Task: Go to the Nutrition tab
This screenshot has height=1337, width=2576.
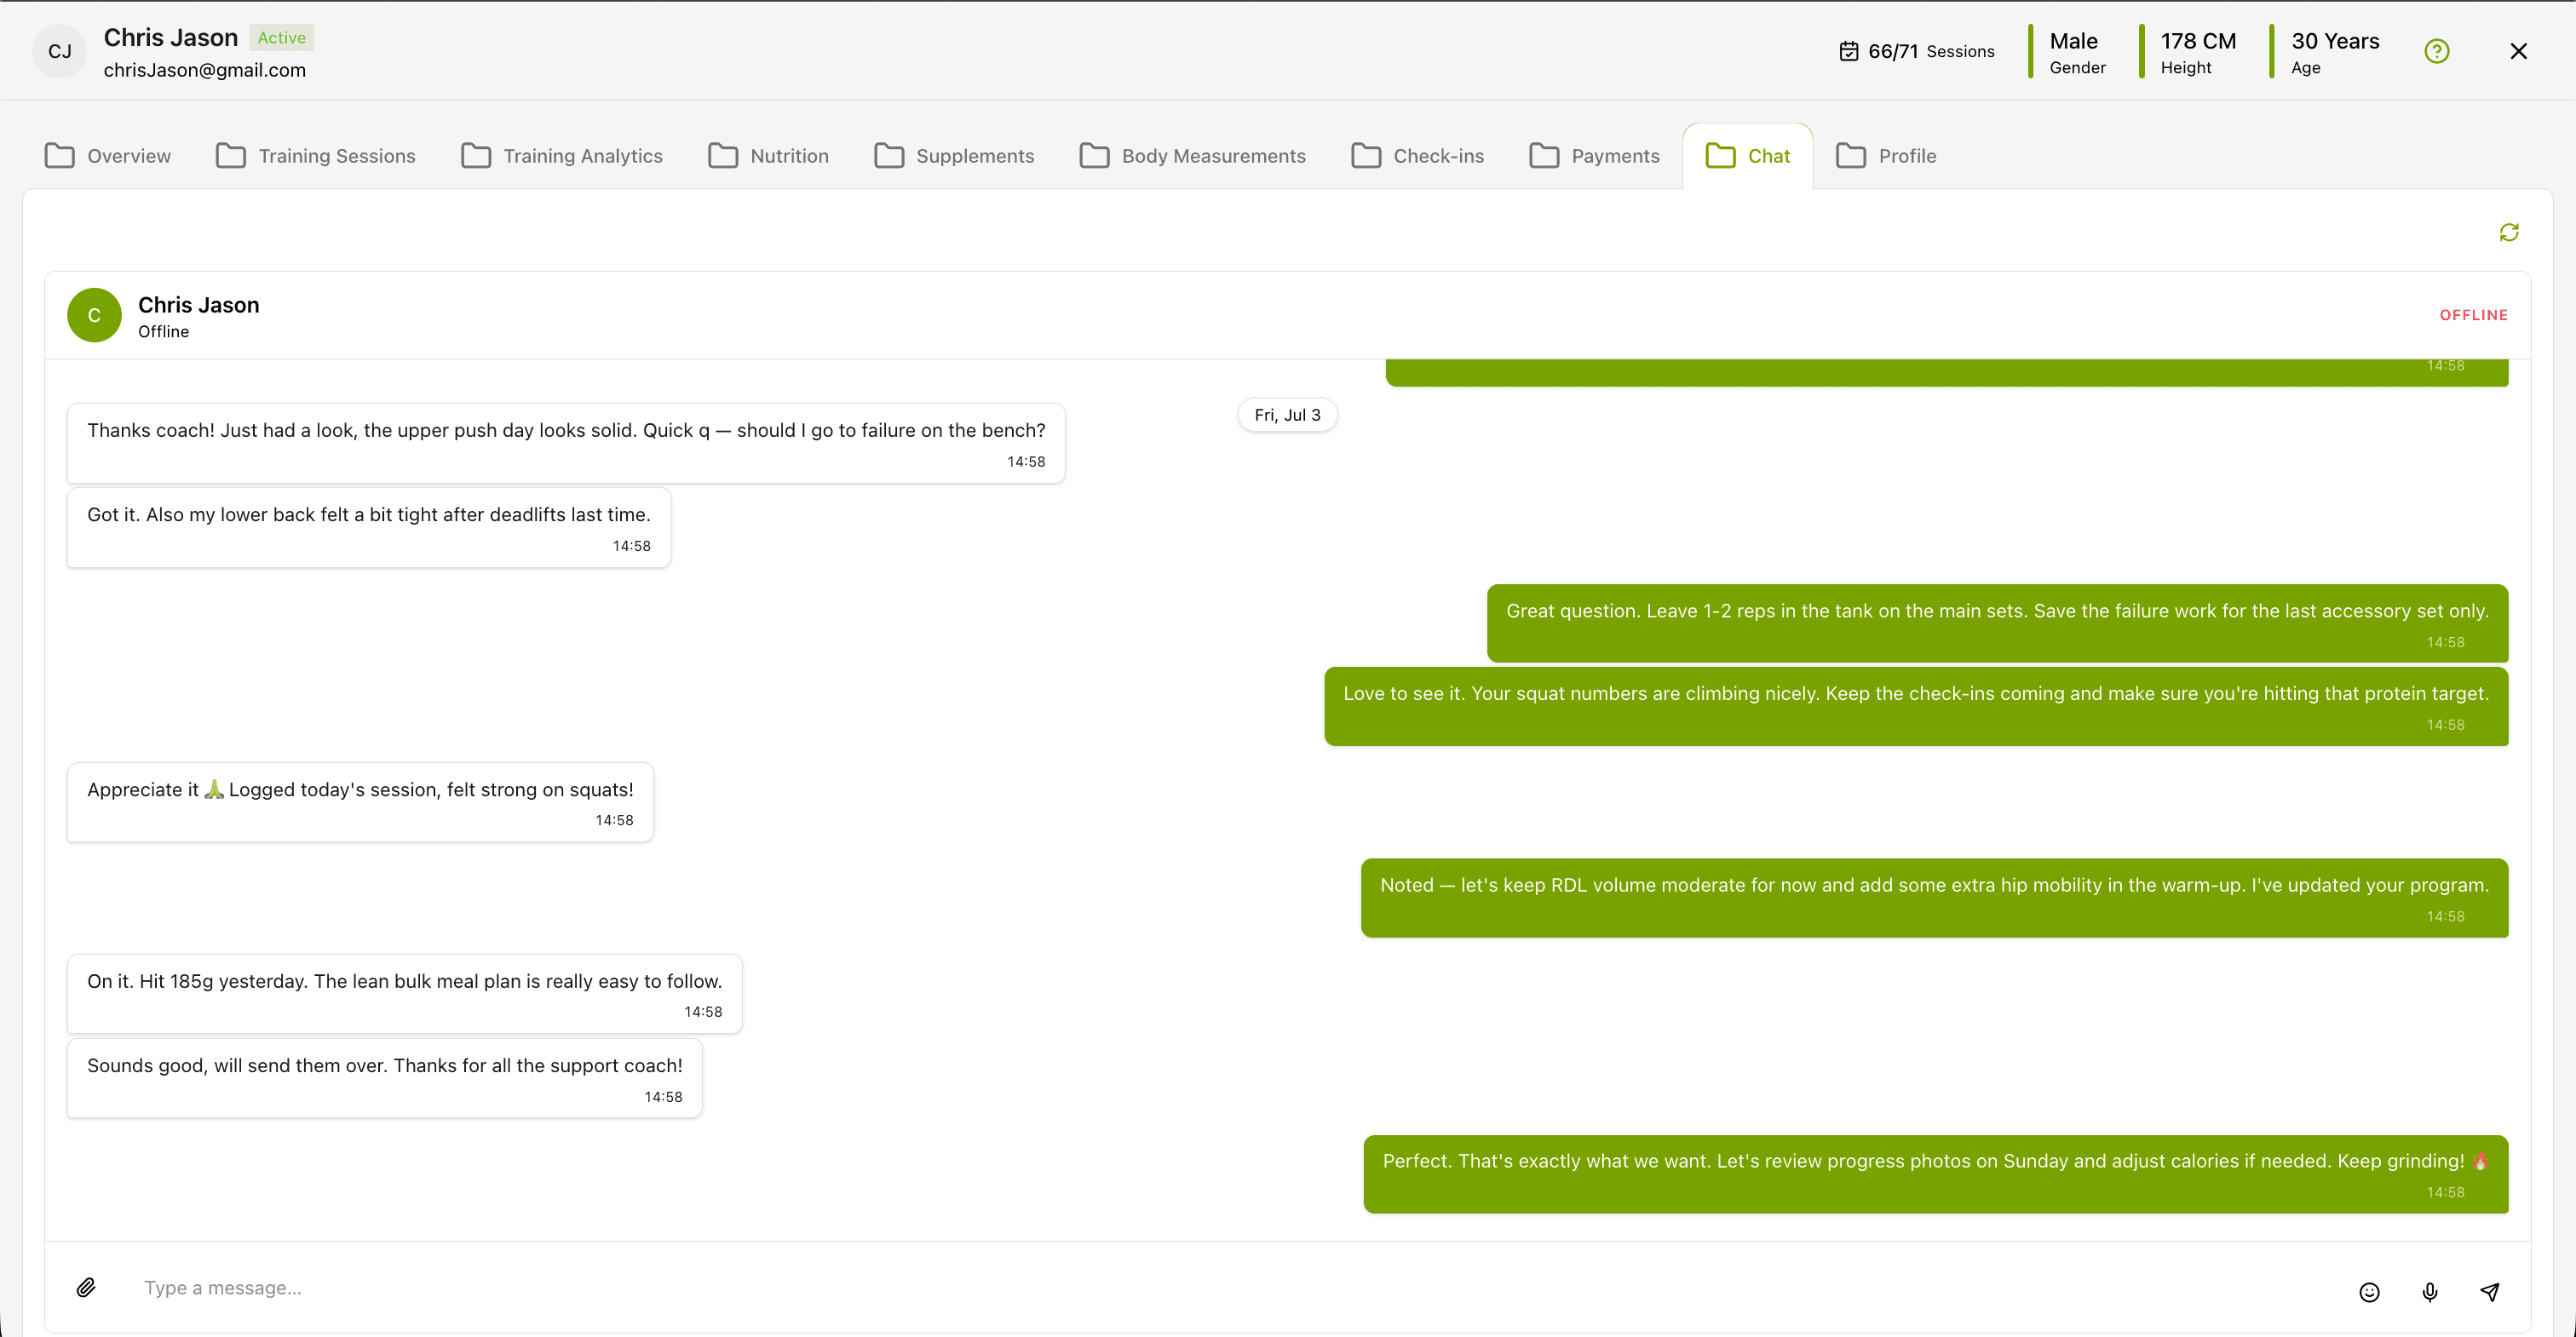Action: pyautogui.click(x=769, y=156)
